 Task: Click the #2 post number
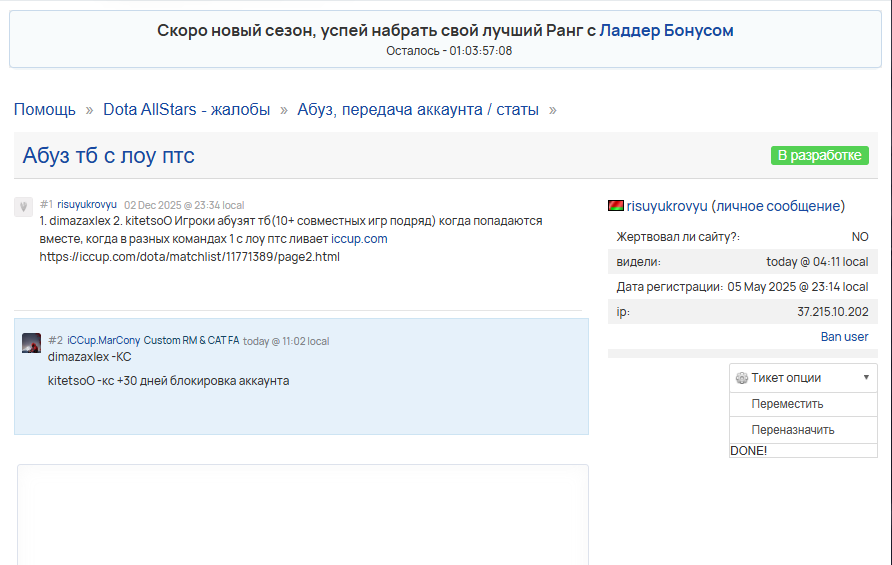(x=55, y=340)
